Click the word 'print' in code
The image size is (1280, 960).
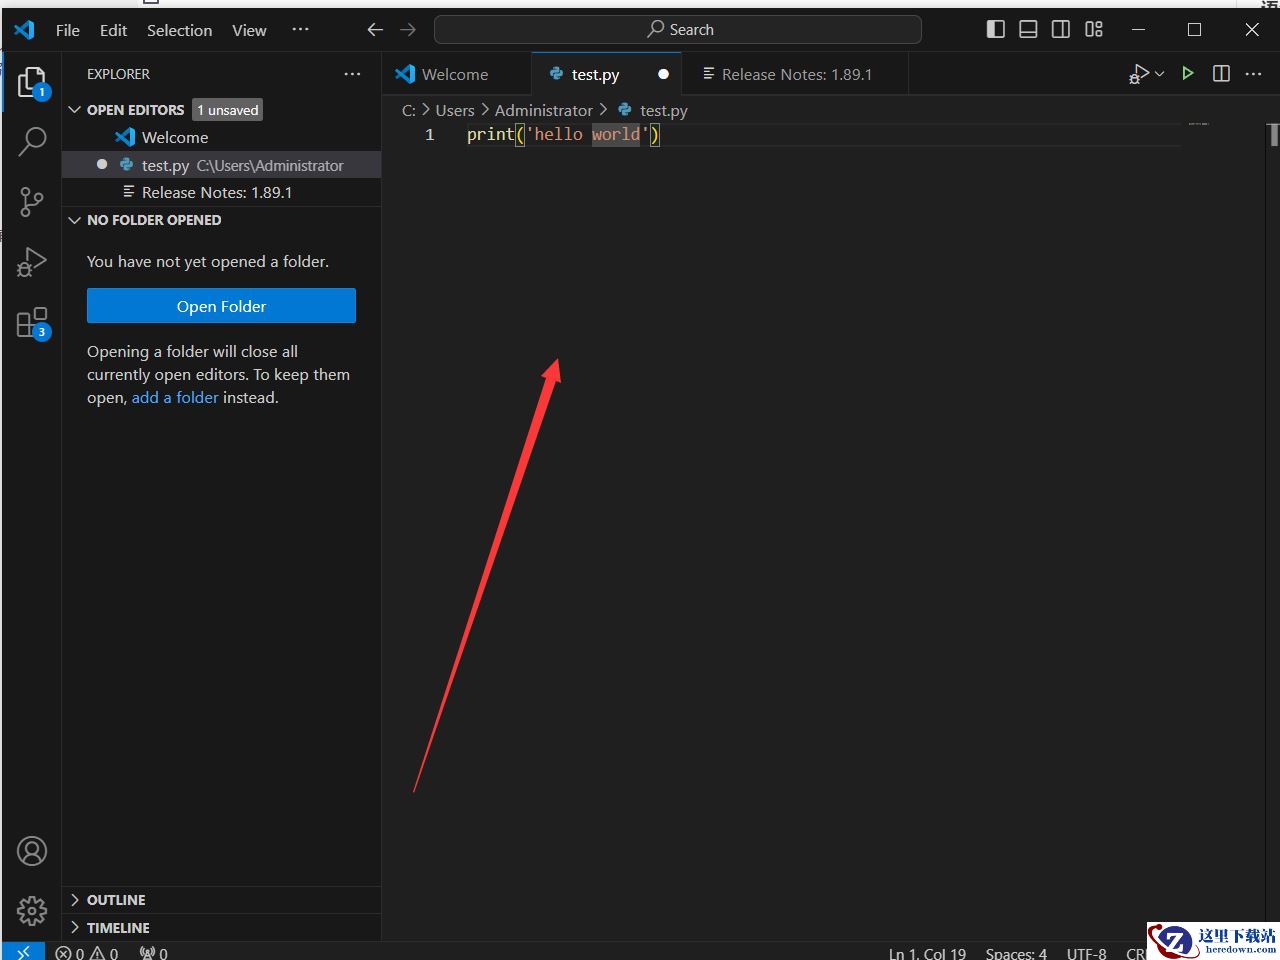point(490,134)
